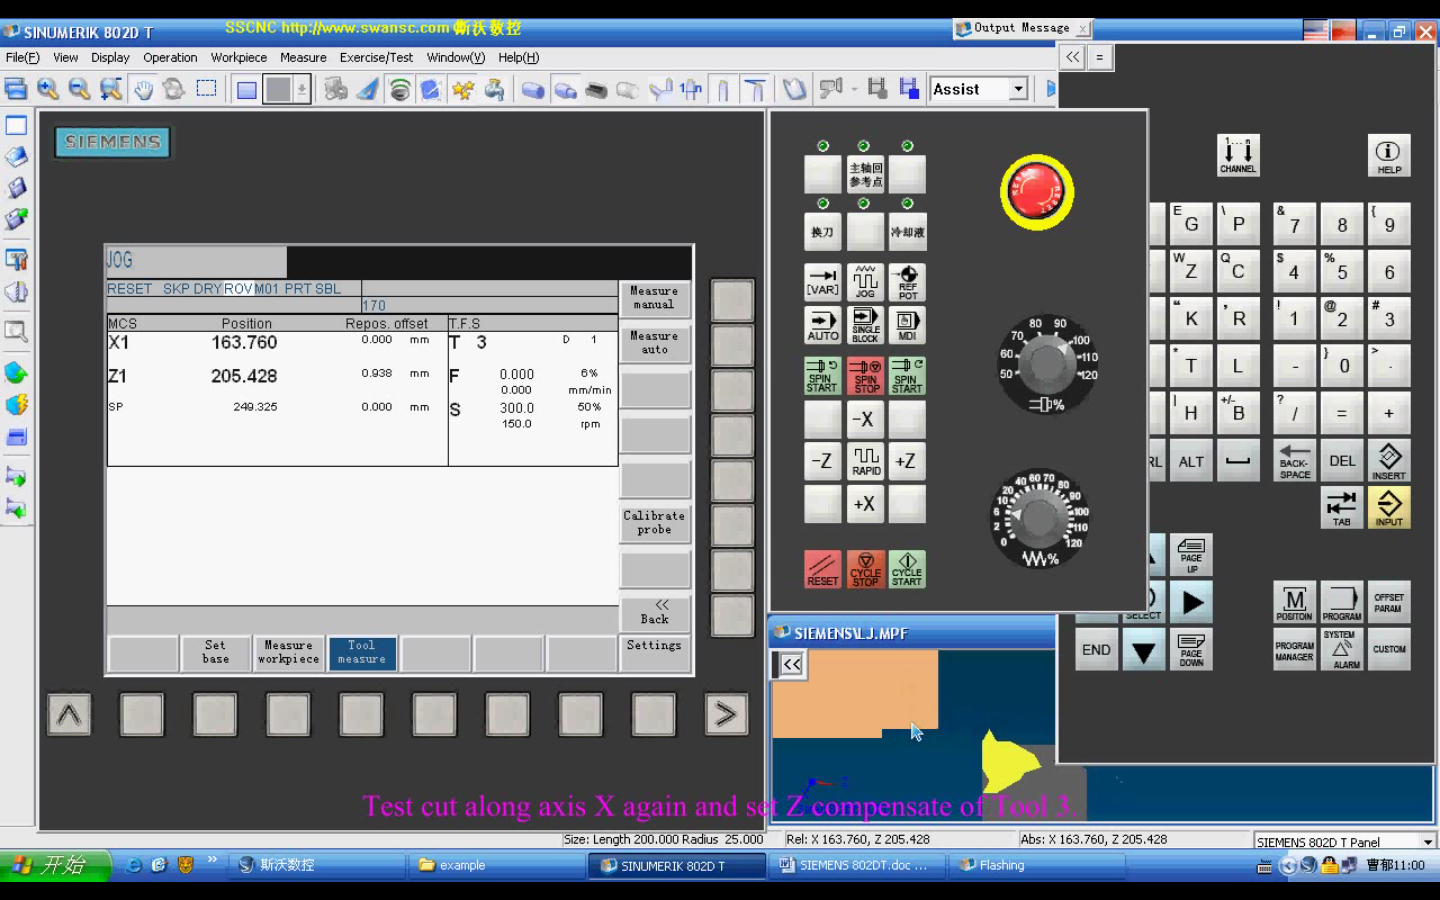Click the zoom in magnifier tool
1440x900 pixels.
pos(47,89)
